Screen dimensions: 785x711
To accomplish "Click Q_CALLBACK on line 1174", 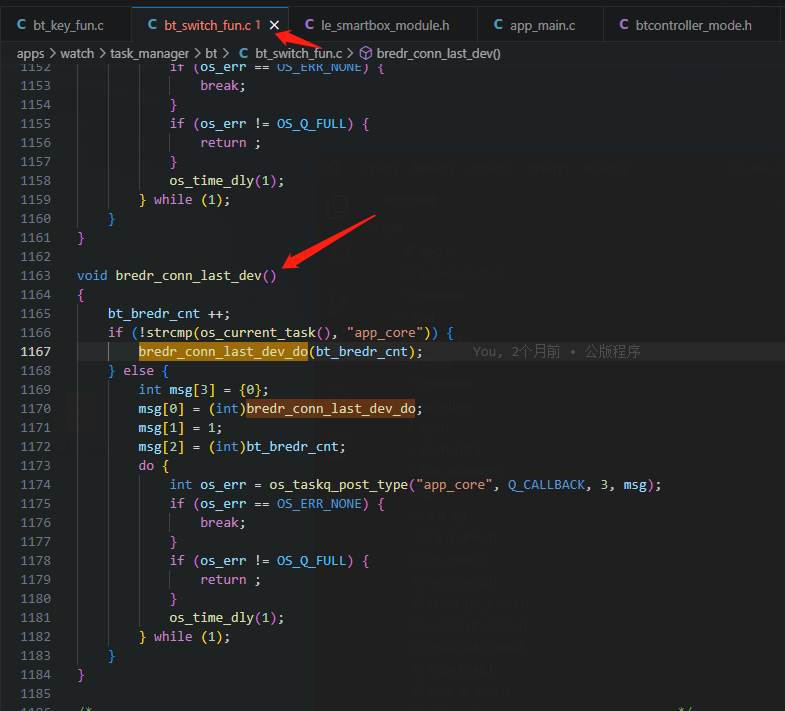I will 546,485.
